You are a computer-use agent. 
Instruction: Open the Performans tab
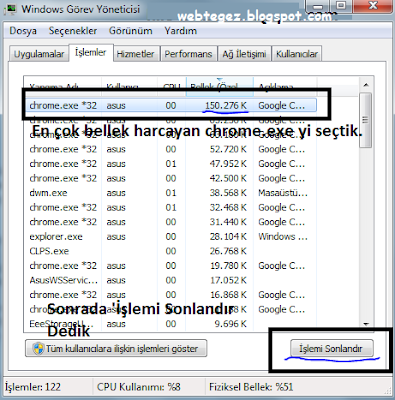click(188, 54)
